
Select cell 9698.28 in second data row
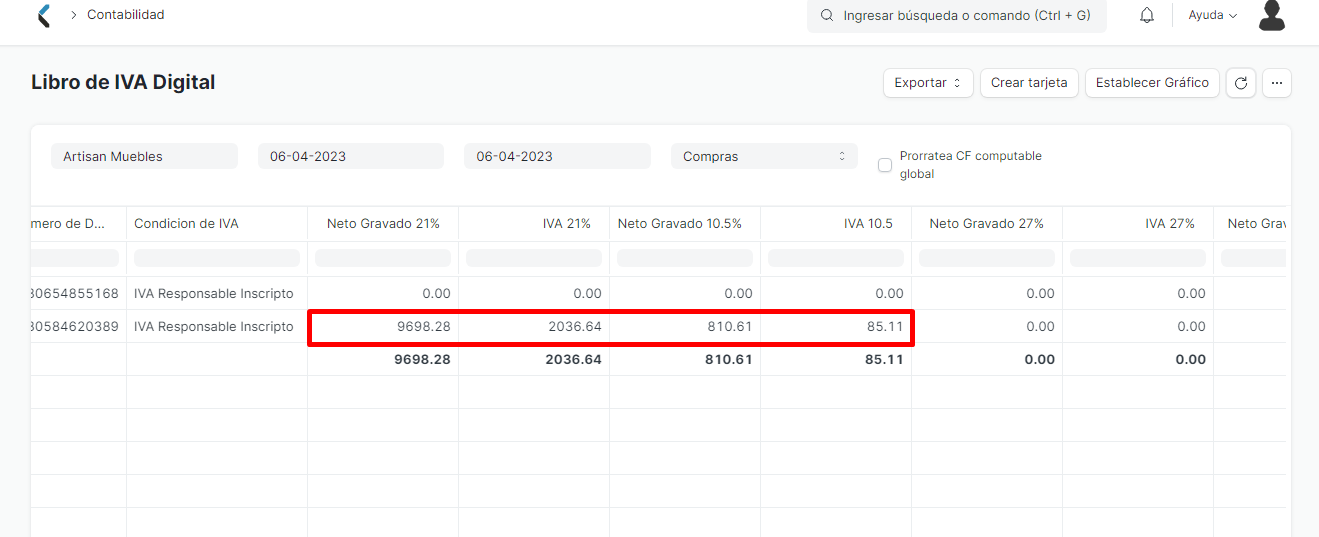pyautogui.click(x=383, y=326)
